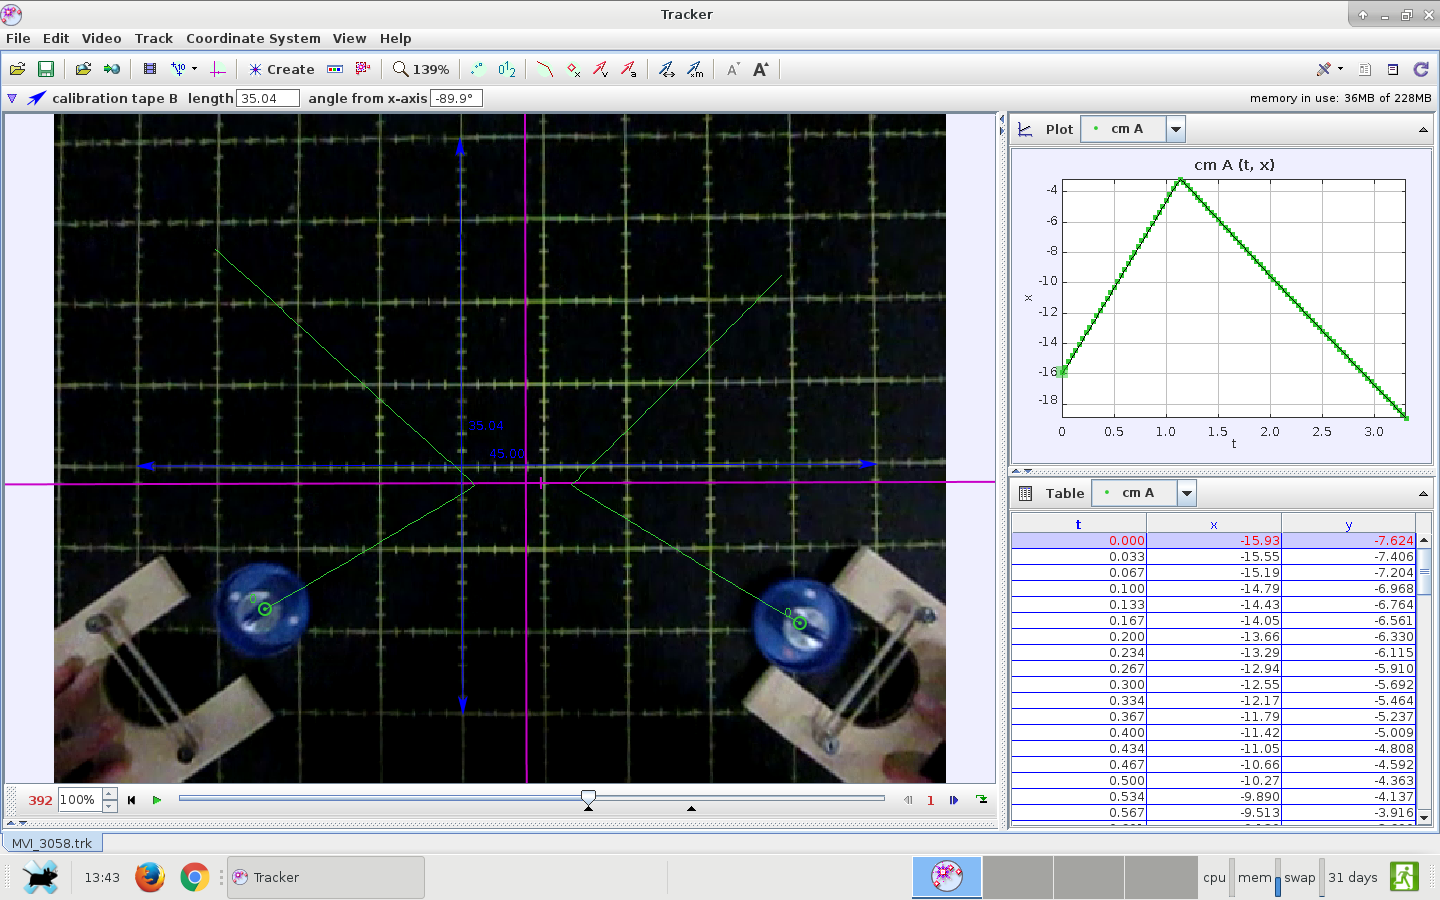The image size is (1440, 900).
Task: Open the Track menu
Action: click(153, 38)
